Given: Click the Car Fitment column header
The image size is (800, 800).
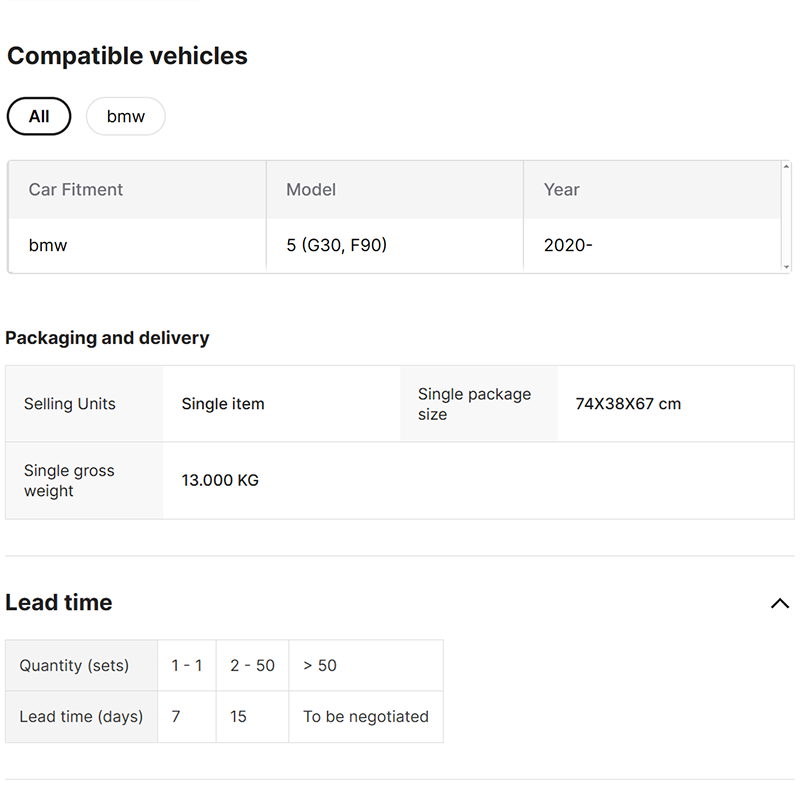Looking at the screenshot, I should [x=76, y=190].
